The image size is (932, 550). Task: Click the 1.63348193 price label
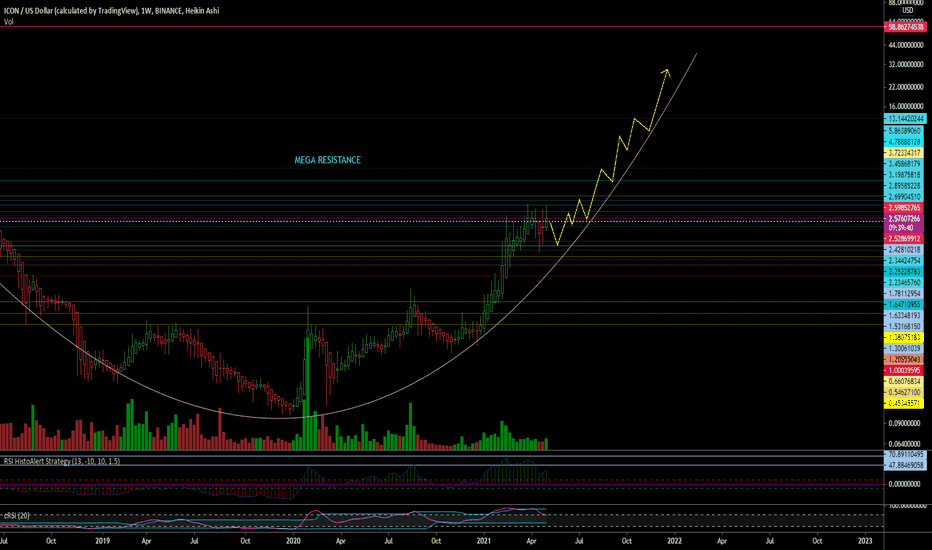905,316
